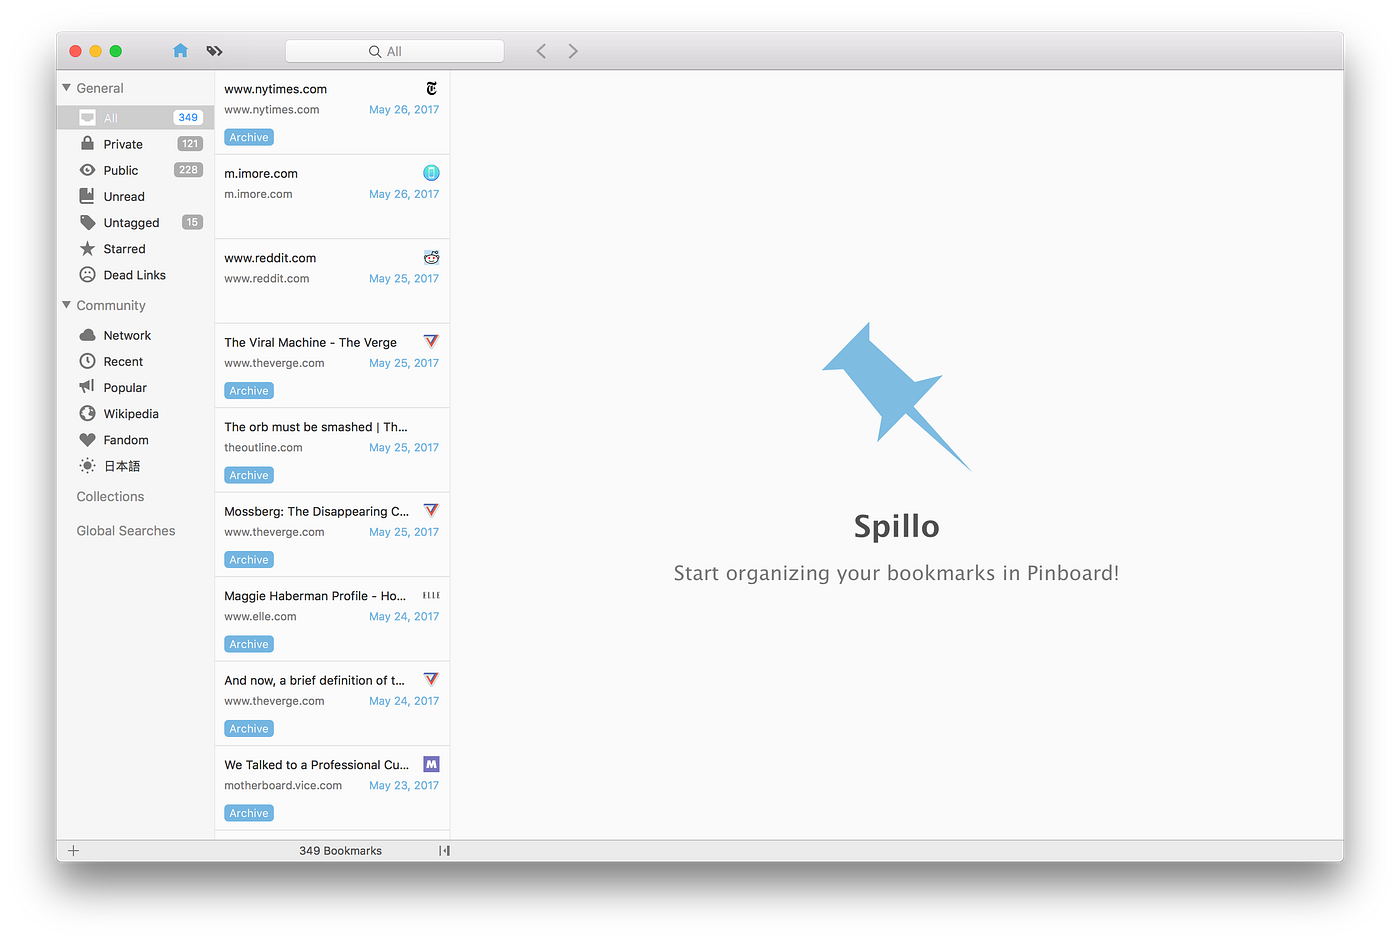Open the www.nytimes.com bookmark title
1400x942 pixels.
click(x=276, y=89)
